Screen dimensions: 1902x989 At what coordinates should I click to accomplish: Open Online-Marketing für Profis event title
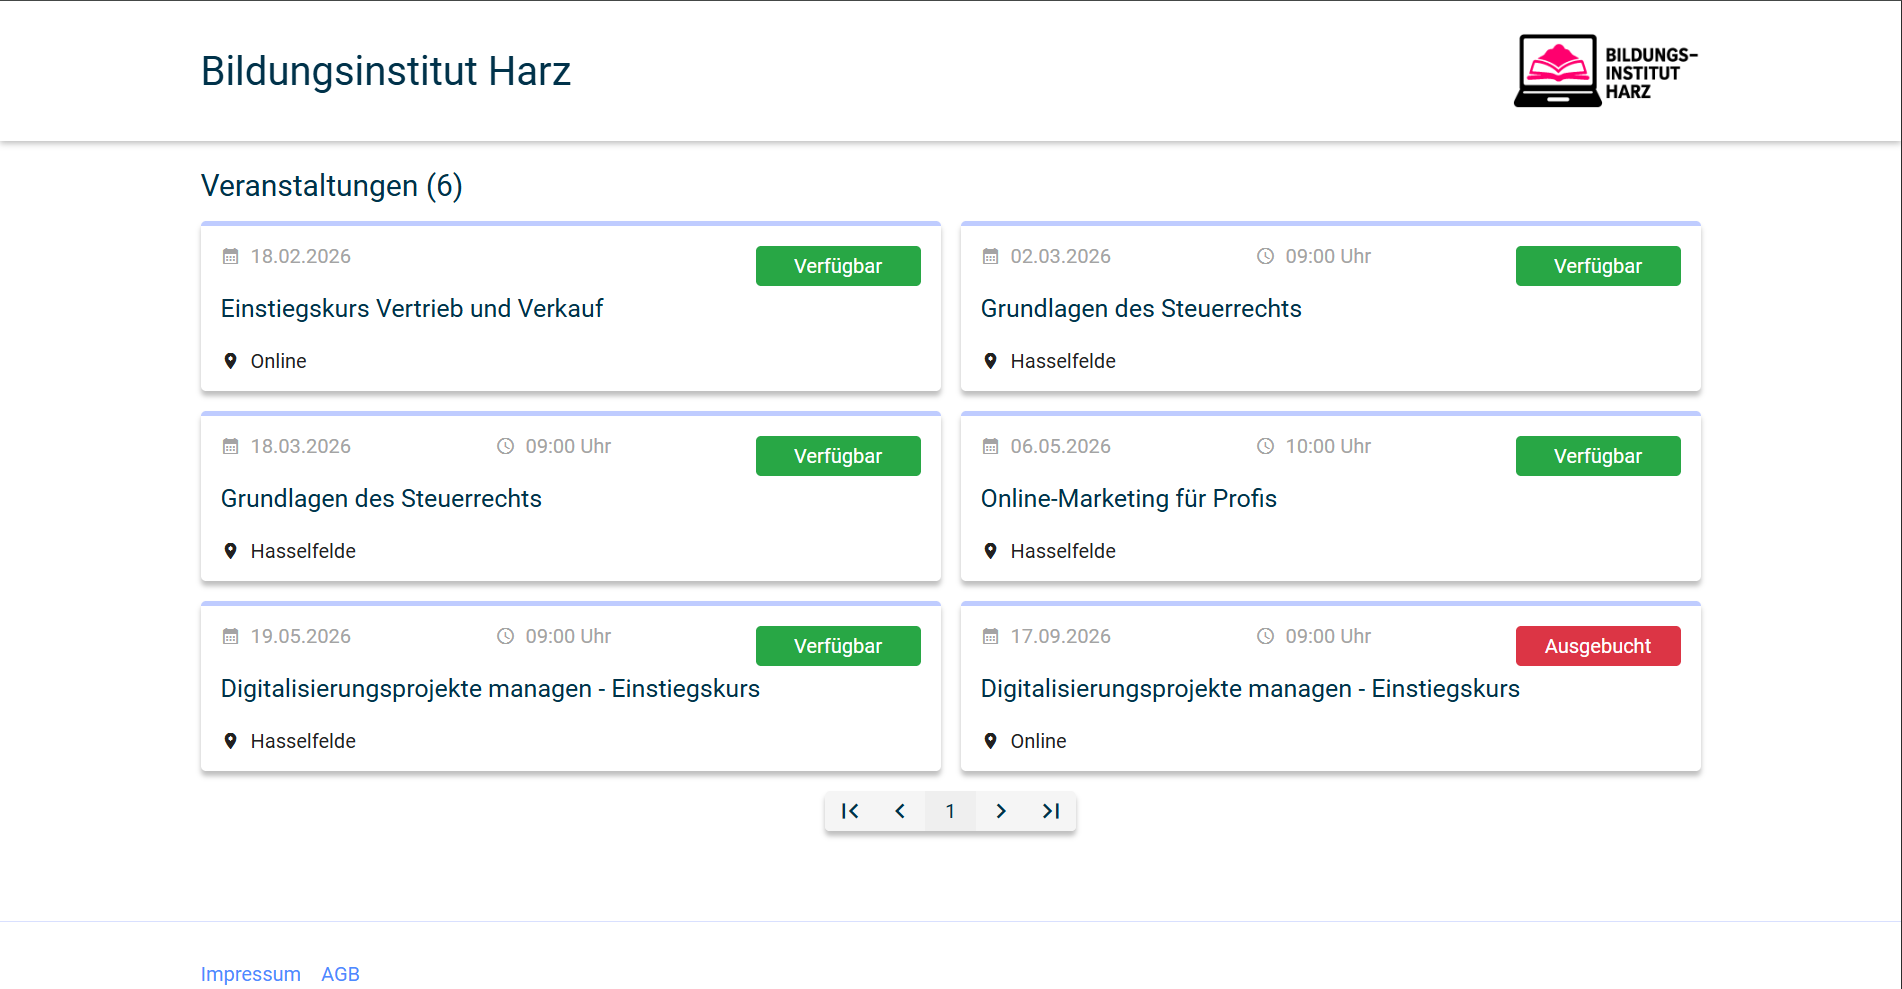(x=1128, y=499)
